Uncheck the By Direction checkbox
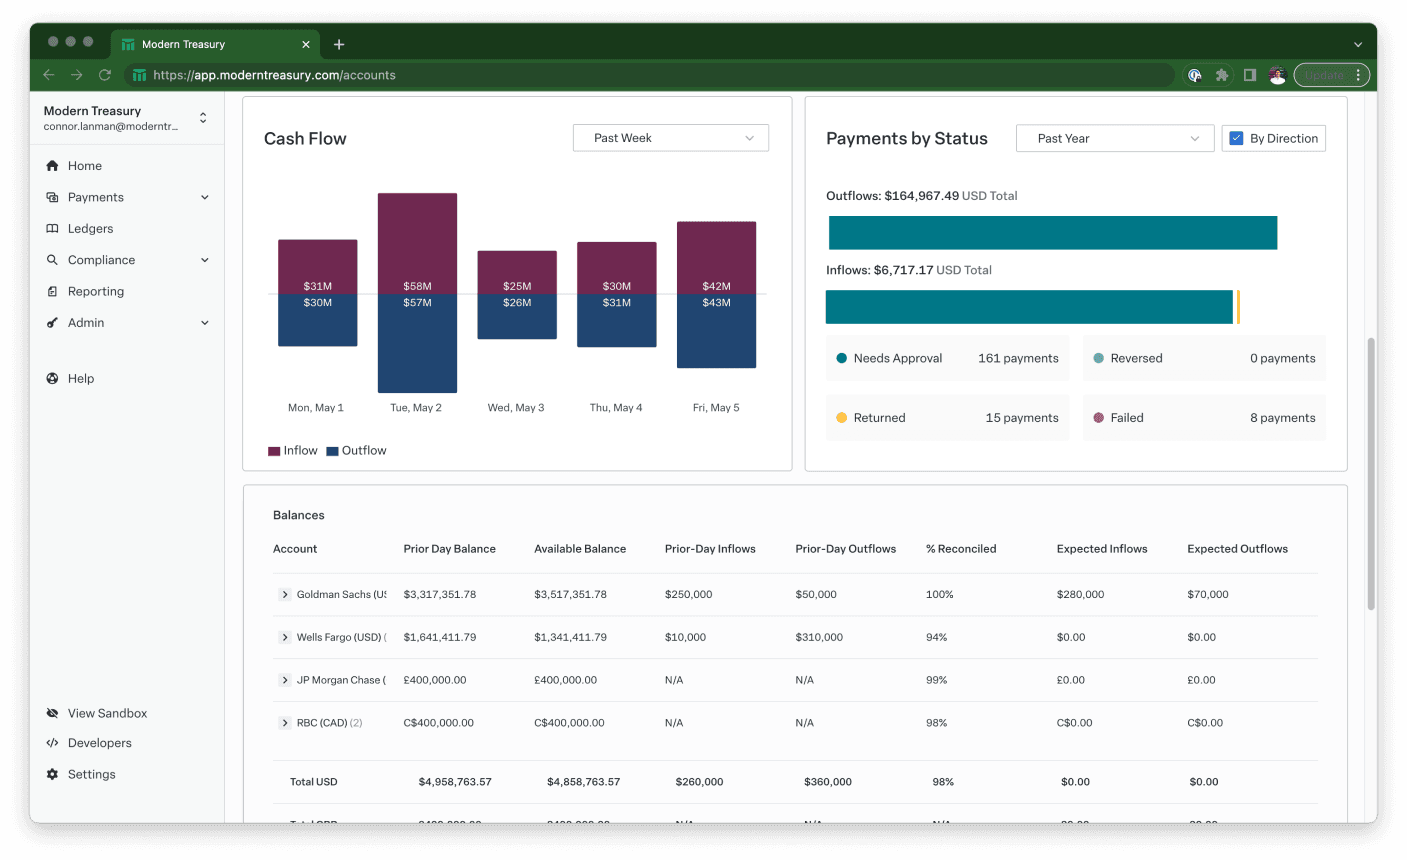Screen dimensions: 1407x860 pyautogui.click(x=1236, y=139)
